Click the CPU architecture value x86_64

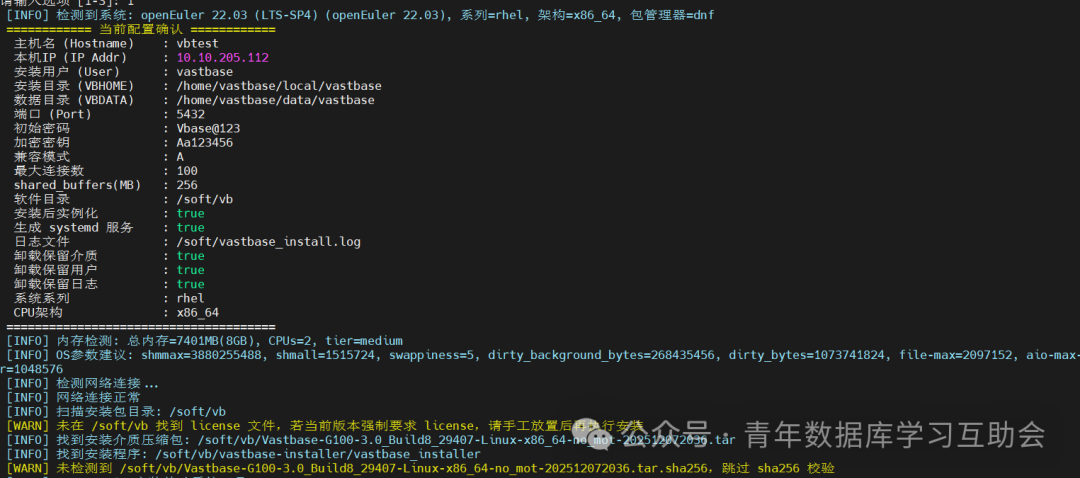coord(198,313)
